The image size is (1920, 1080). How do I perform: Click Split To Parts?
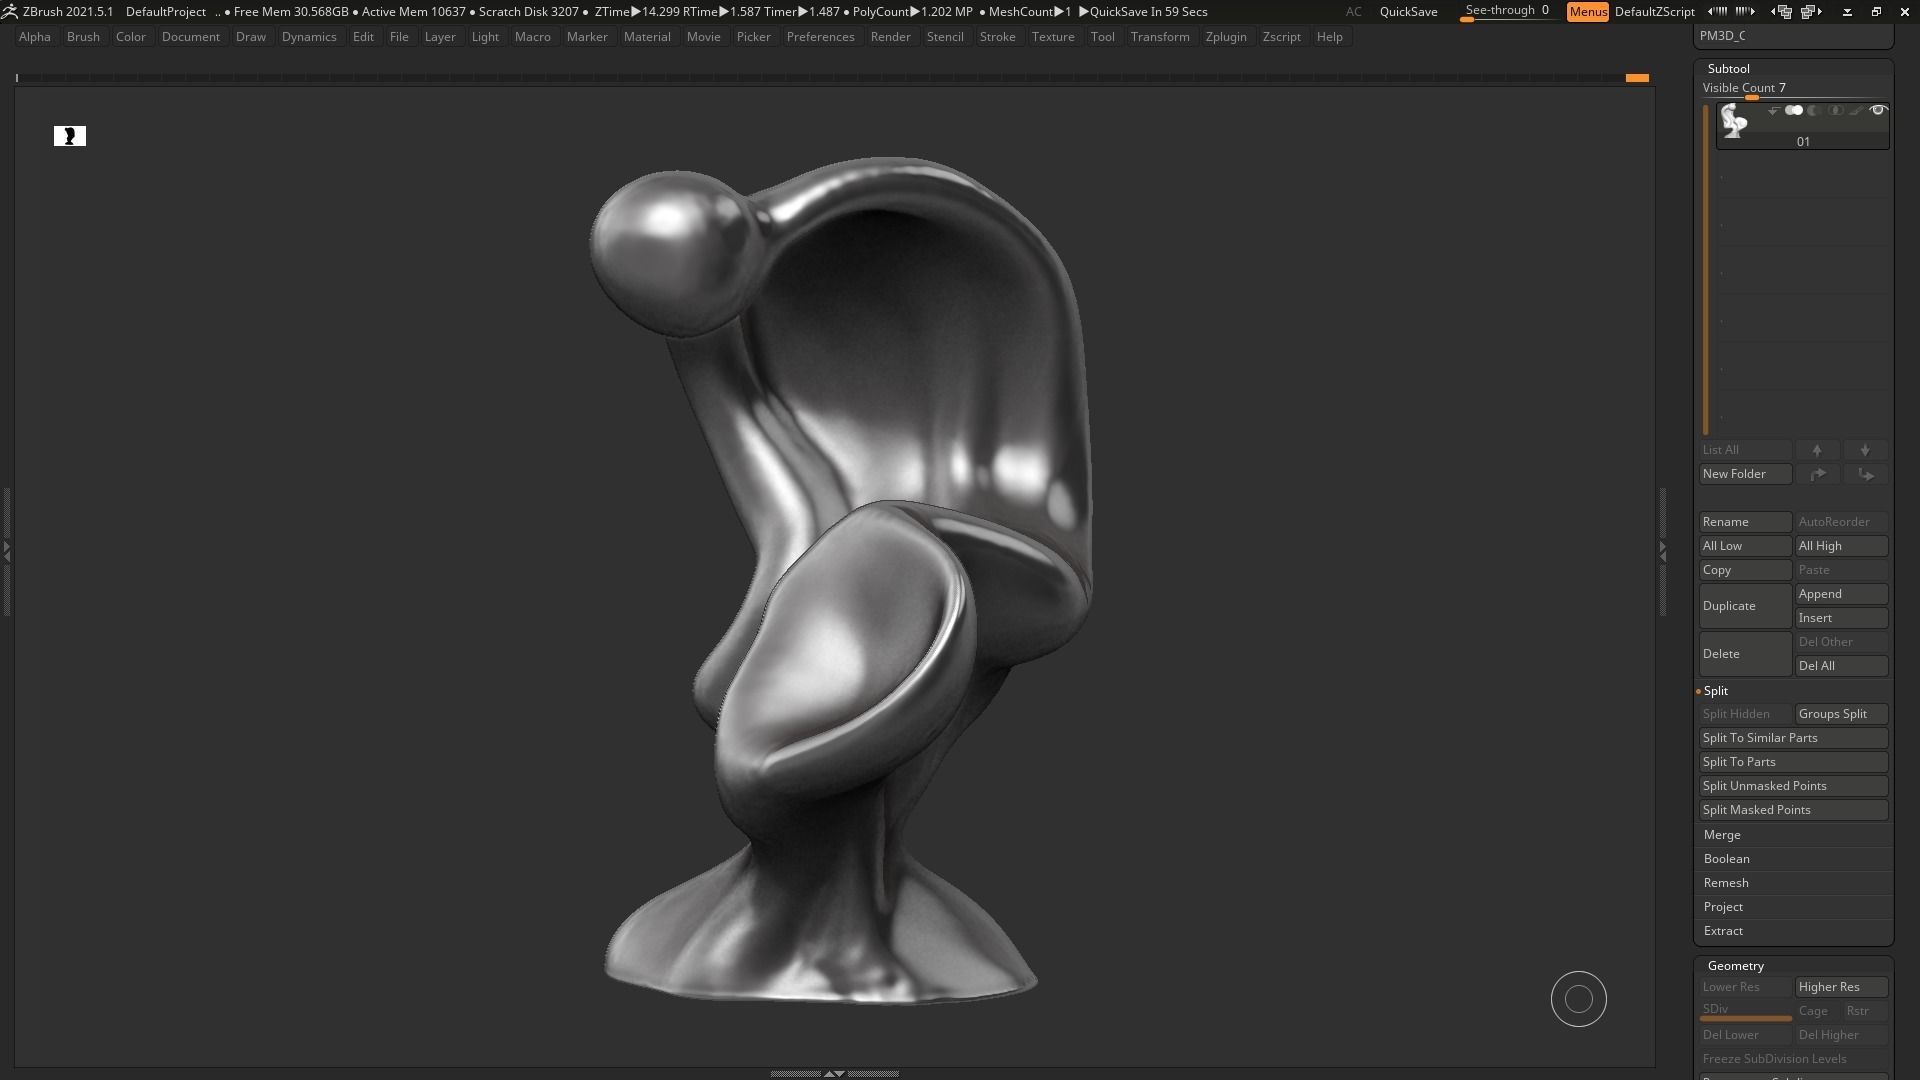1793,762
